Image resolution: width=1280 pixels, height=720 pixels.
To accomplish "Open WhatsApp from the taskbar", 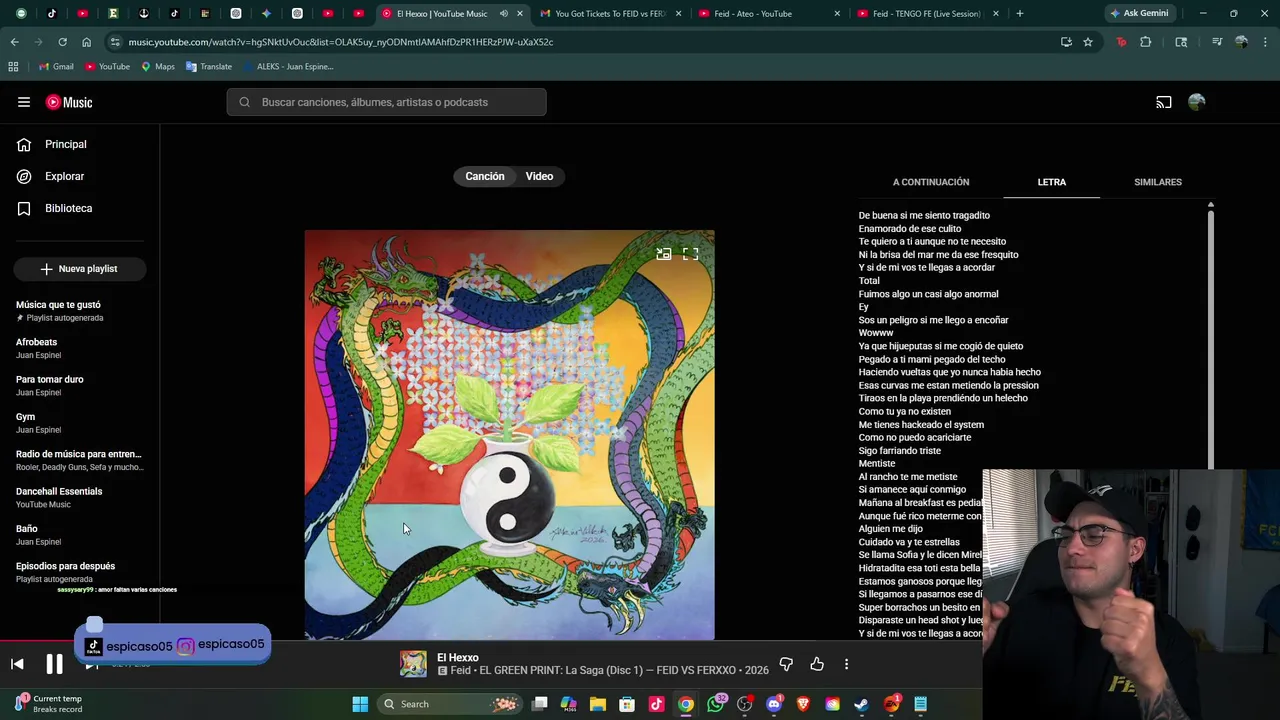I will 715,704.
